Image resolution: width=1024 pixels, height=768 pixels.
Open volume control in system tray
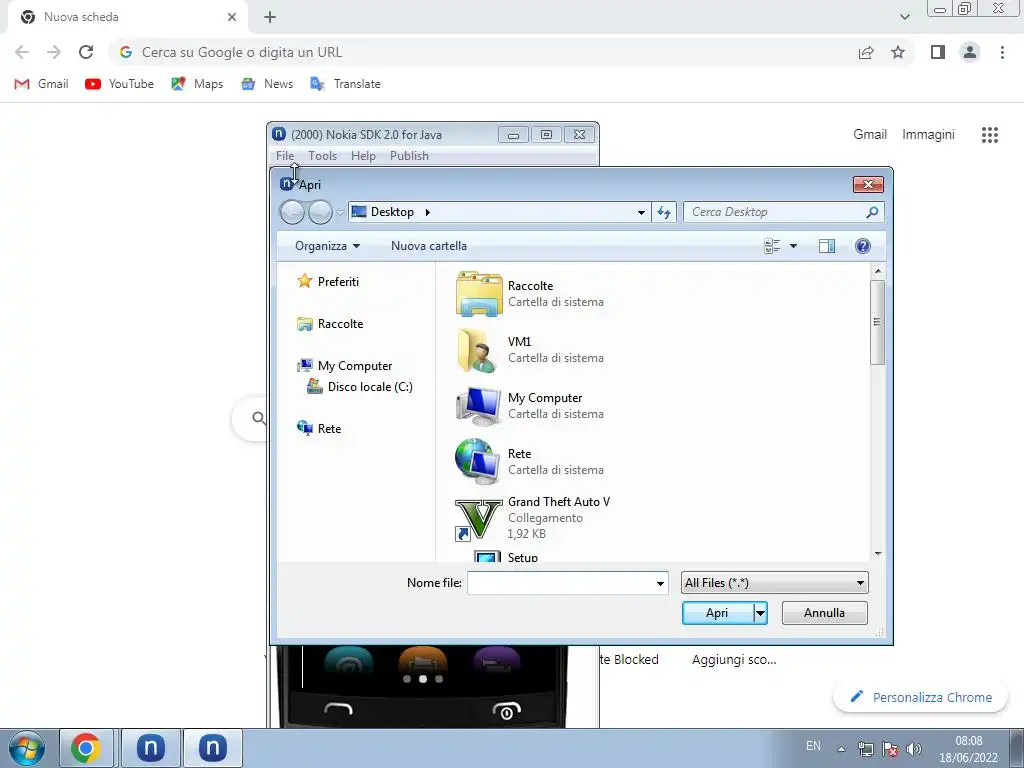pos(914,749)
